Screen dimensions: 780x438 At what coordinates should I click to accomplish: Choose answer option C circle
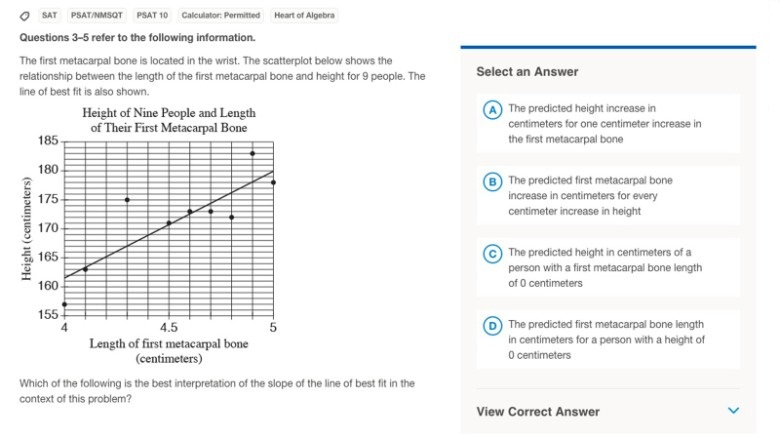coord(492,254)
